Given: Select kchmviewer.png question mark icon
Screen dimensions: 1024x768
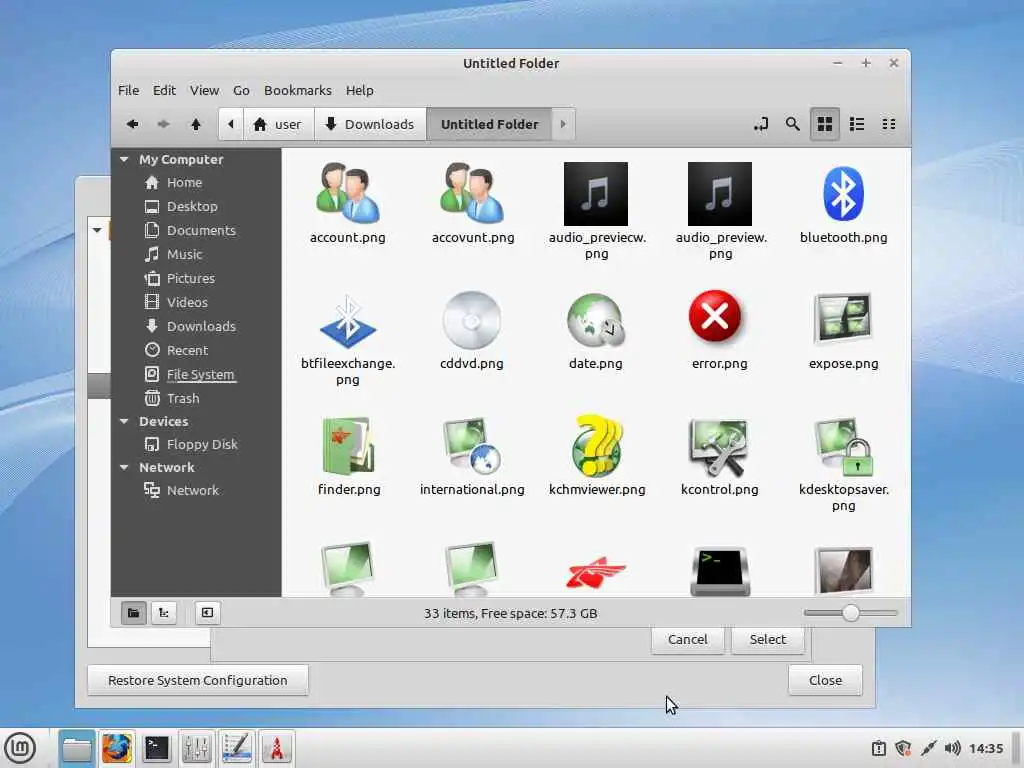Looking at the screenshot, I should (596, 446).
